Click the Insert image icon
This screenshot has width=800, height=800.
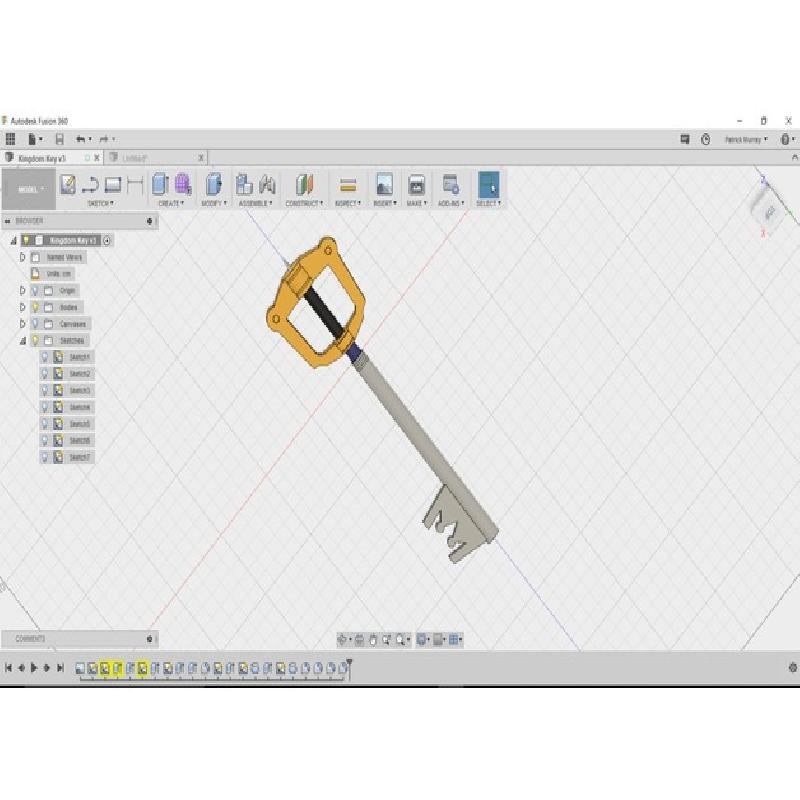[384, 184]
